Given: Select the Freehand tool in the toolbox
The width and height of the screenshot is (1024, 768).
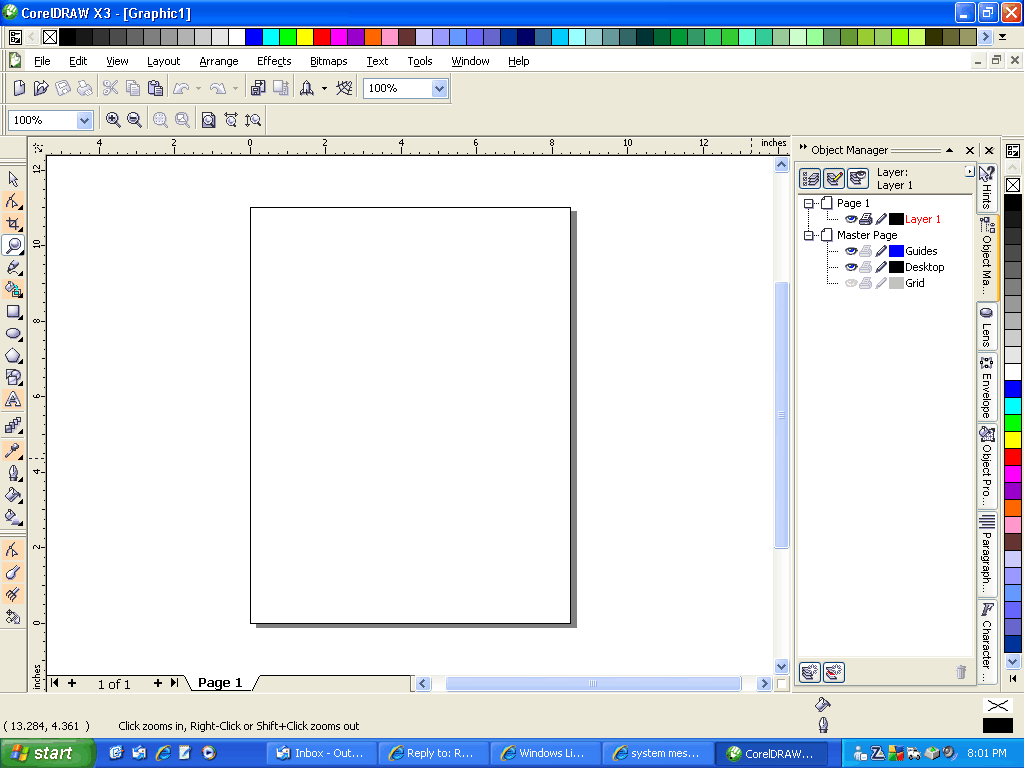Looking at the screenshot, I should pos(13,267).
